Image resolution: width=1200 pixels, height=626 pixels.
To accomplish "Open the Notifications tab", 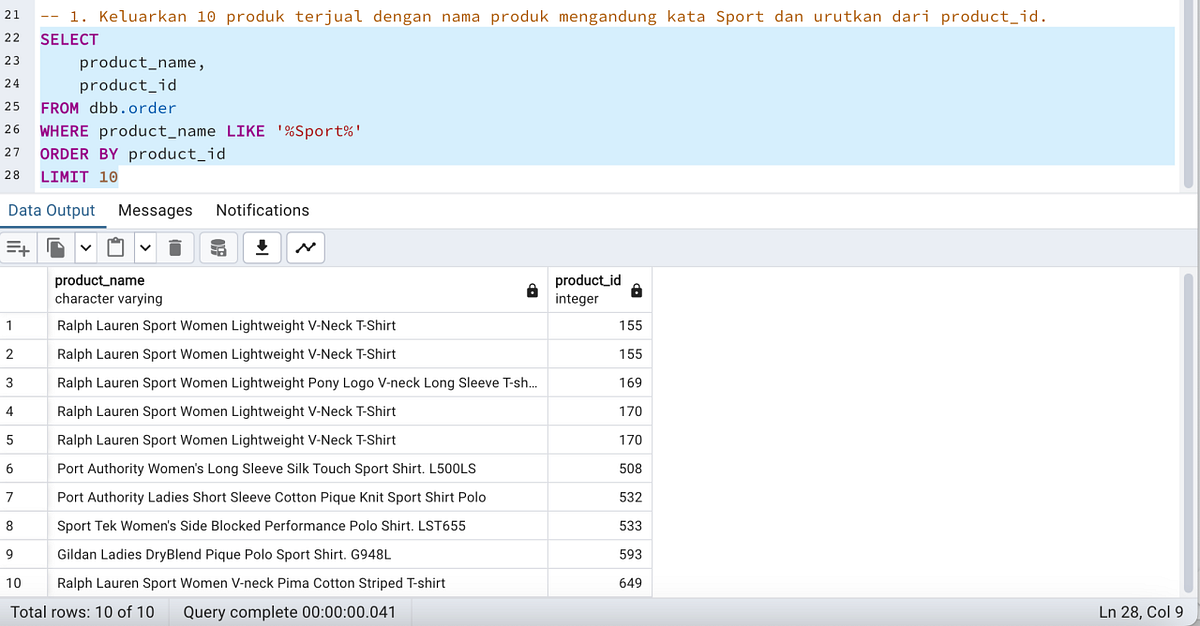I will pyautogui.click(x=262, y=210).
